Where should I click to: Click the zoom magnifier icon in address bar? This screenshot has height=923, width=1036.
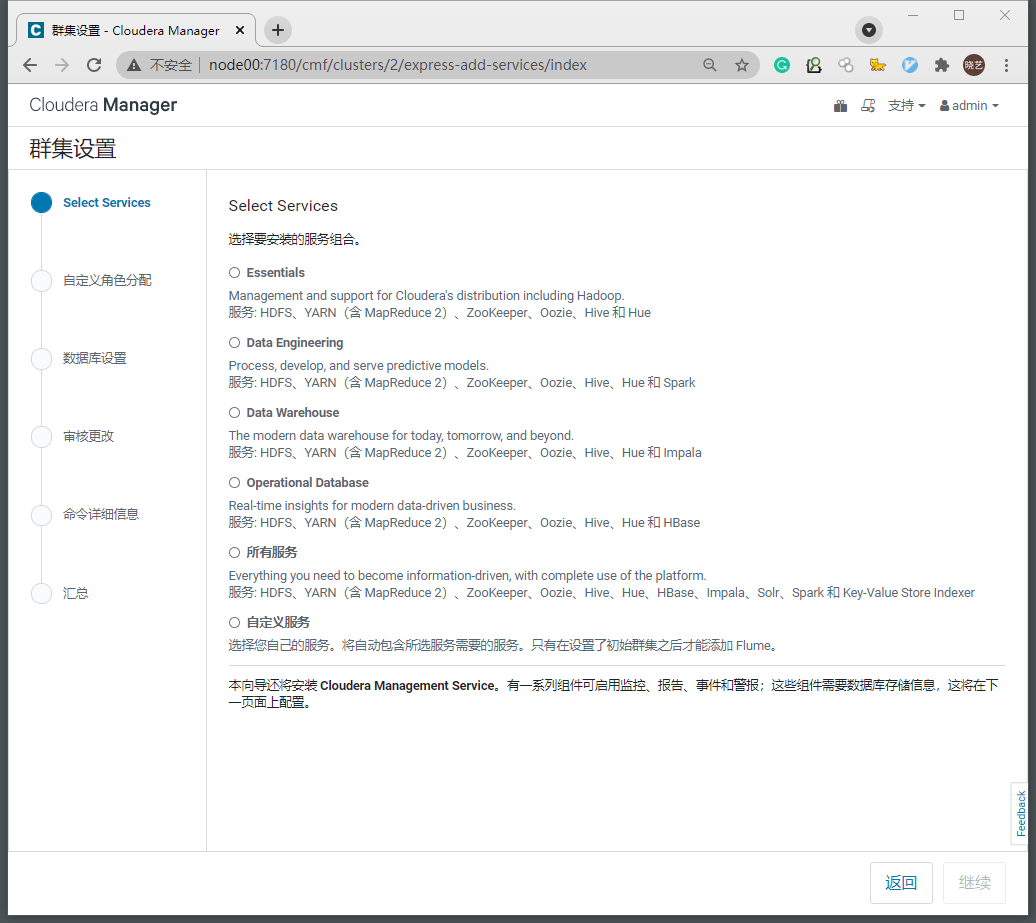pos(710,65)
